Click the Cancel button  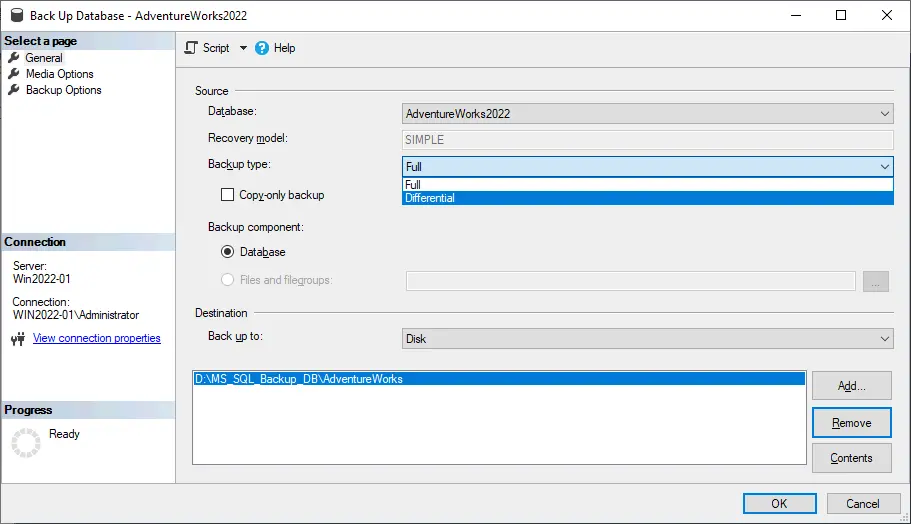863,504
